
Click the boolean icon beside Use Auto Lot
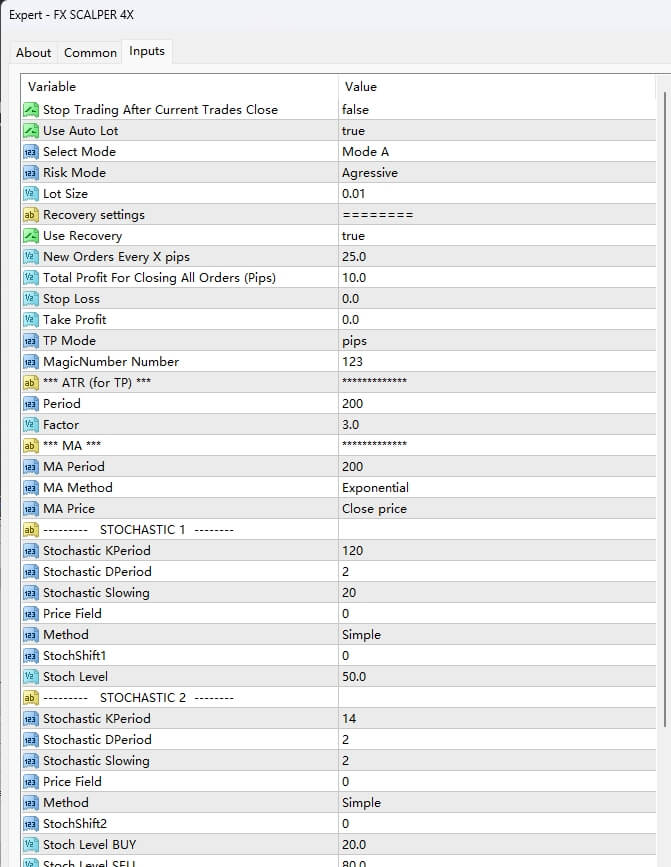point(30,131)
